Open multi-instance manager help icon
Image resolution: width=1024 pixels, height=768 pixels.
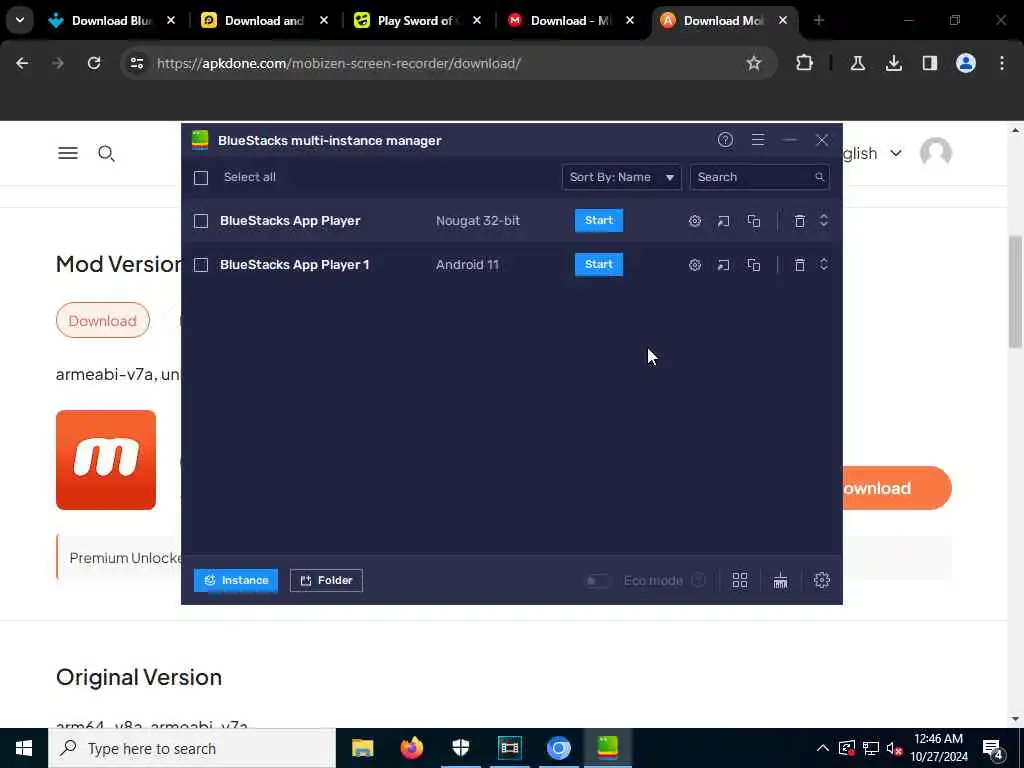coord(726,140)
